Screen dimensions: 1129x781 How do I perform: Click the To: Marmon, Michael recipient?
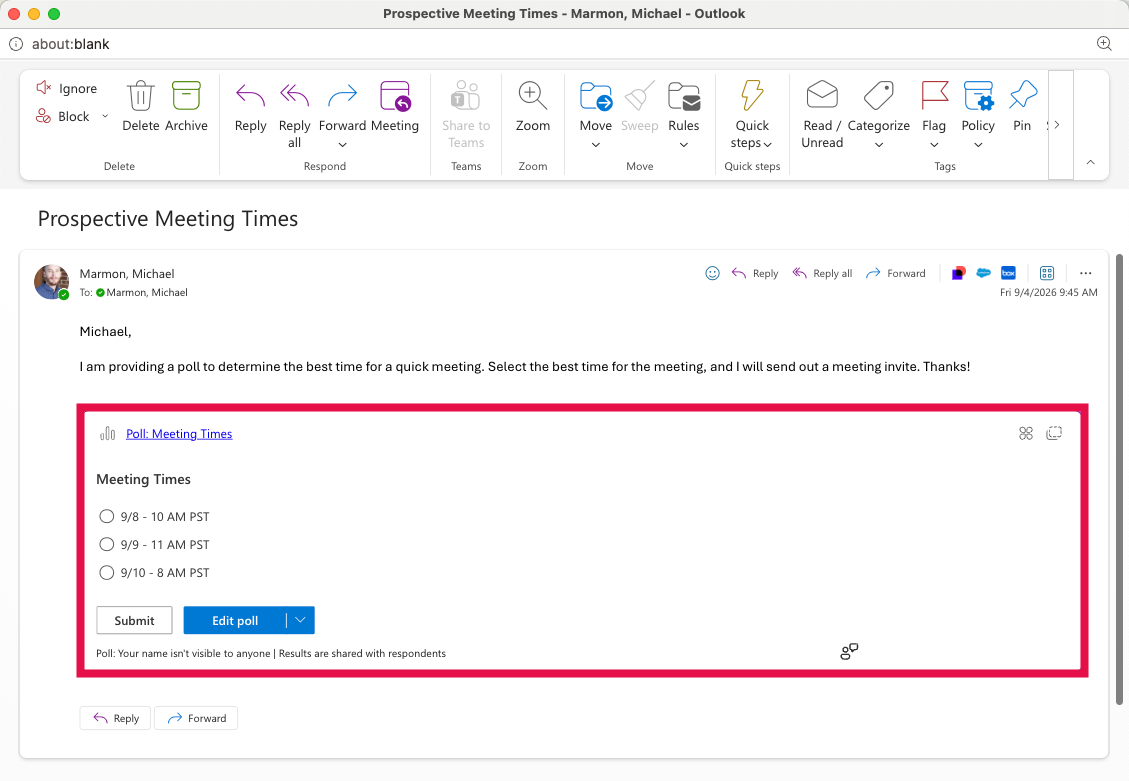click(x=141, y=292)
